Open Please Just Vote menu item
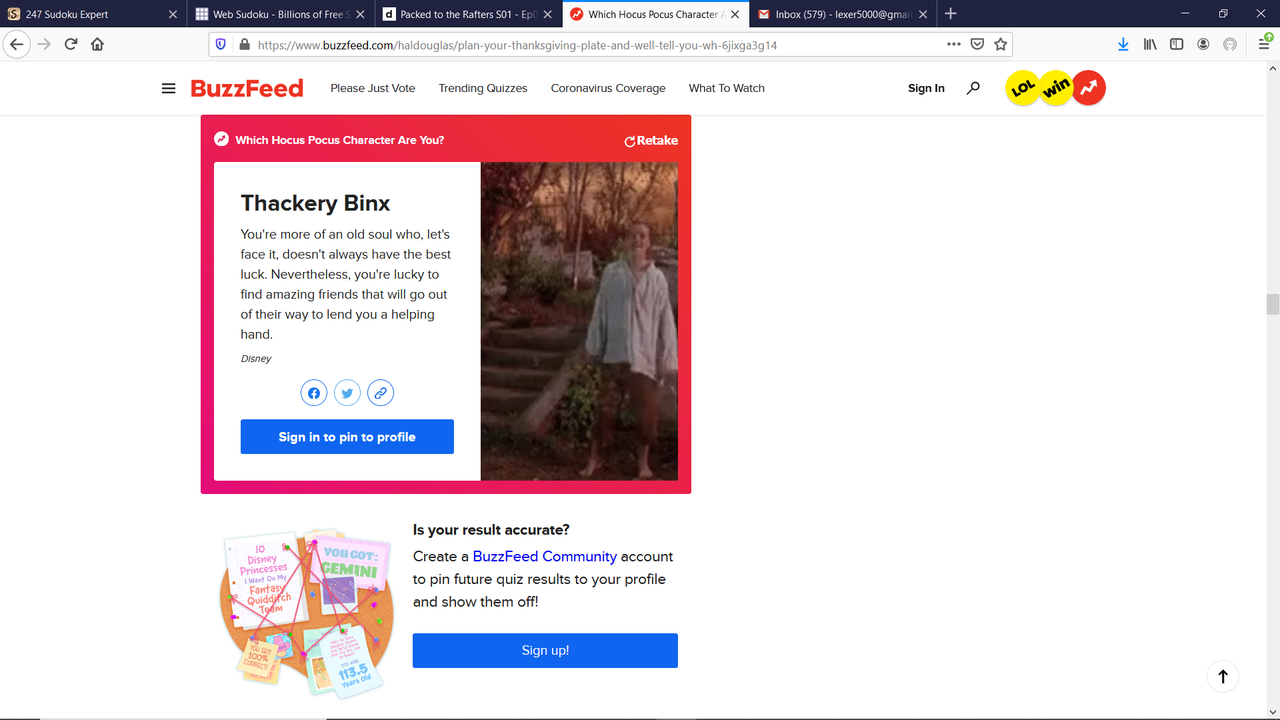1280x720 pixels. 373,88
